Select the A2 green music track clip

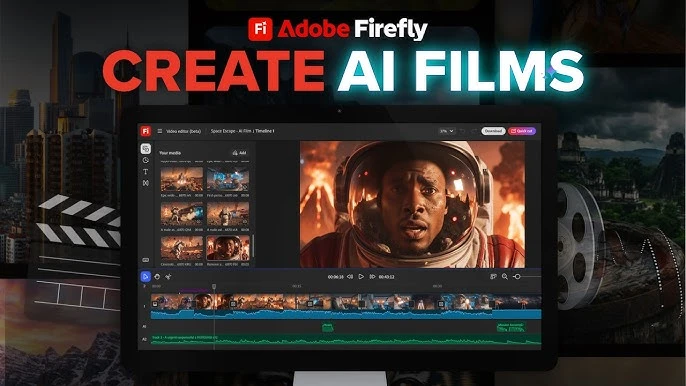pyautogui.click(x=346, y=340)
